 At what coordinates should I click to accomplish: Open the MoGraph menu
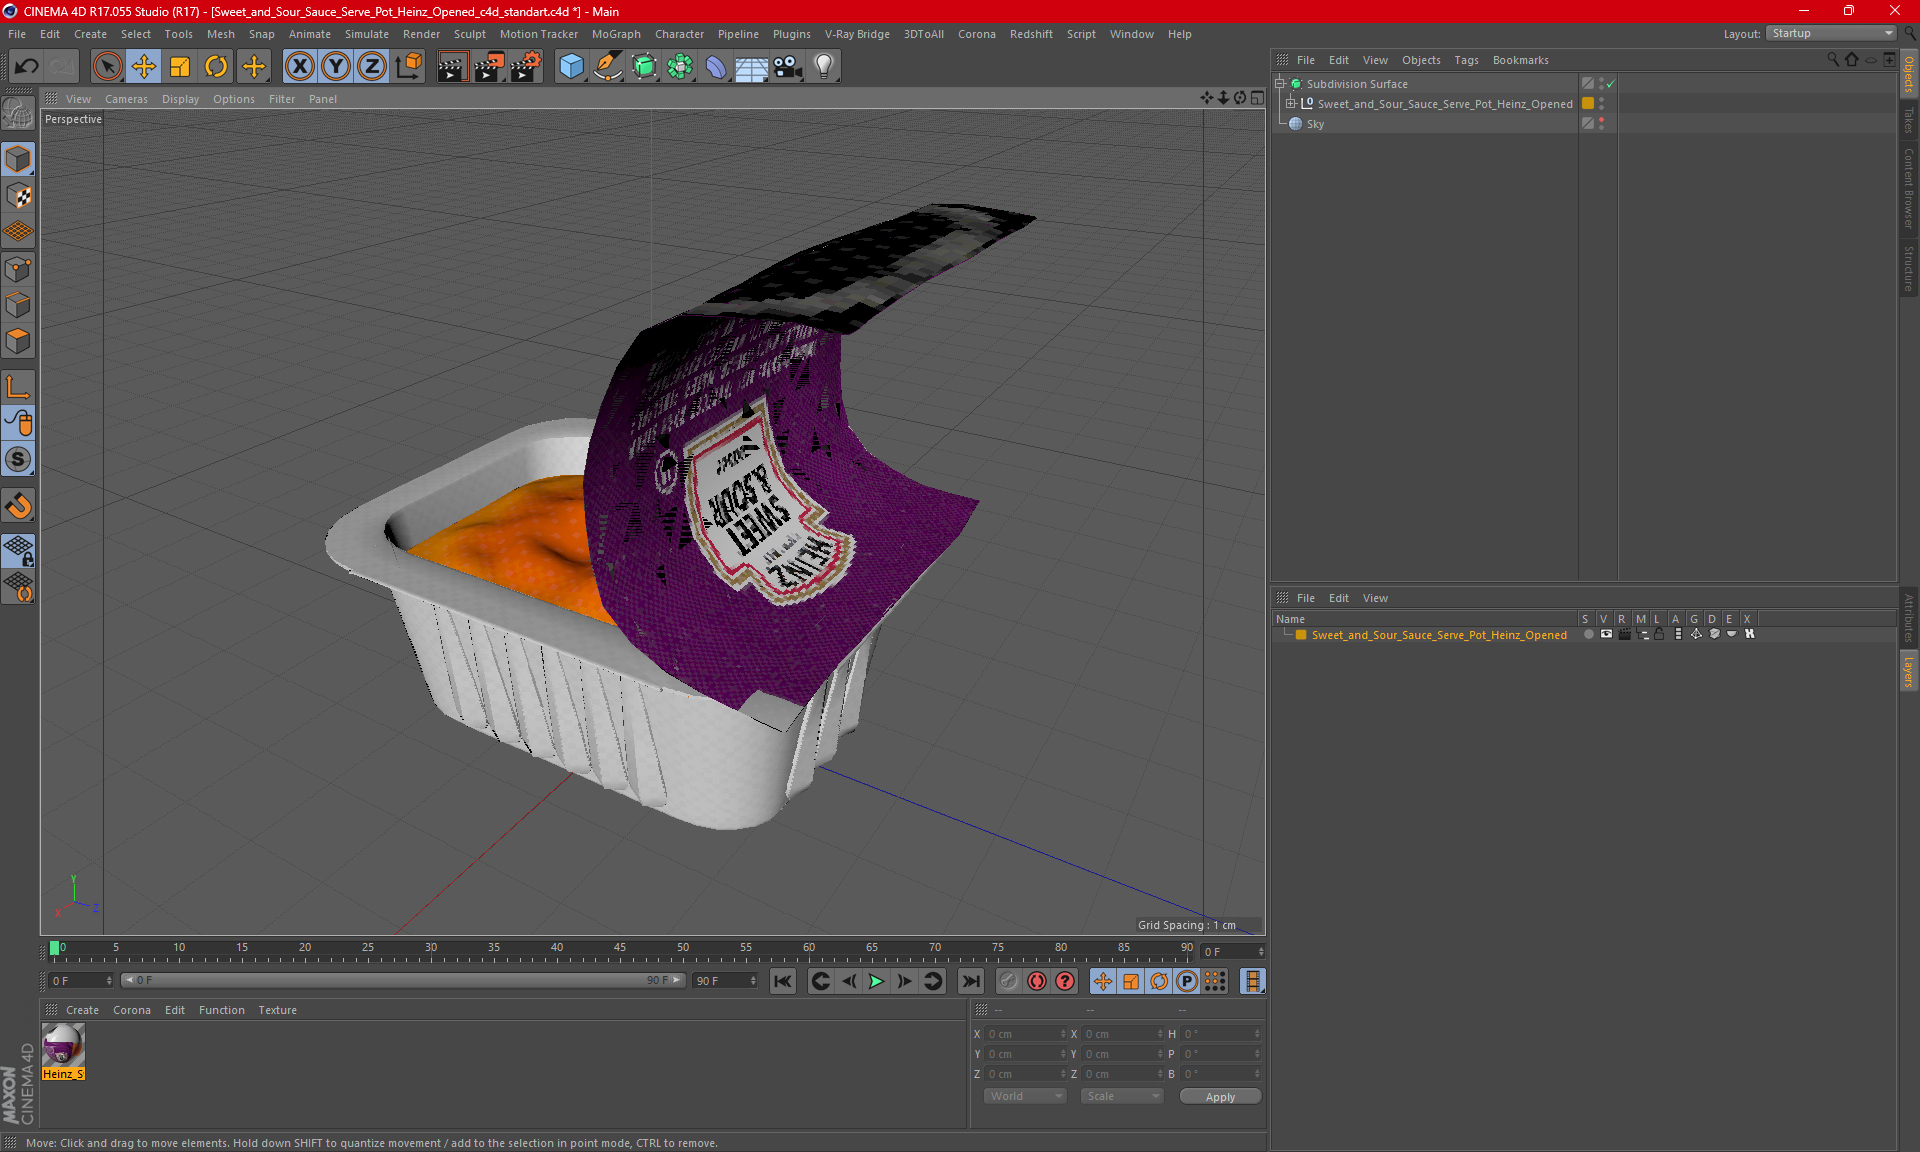(616, 34)
